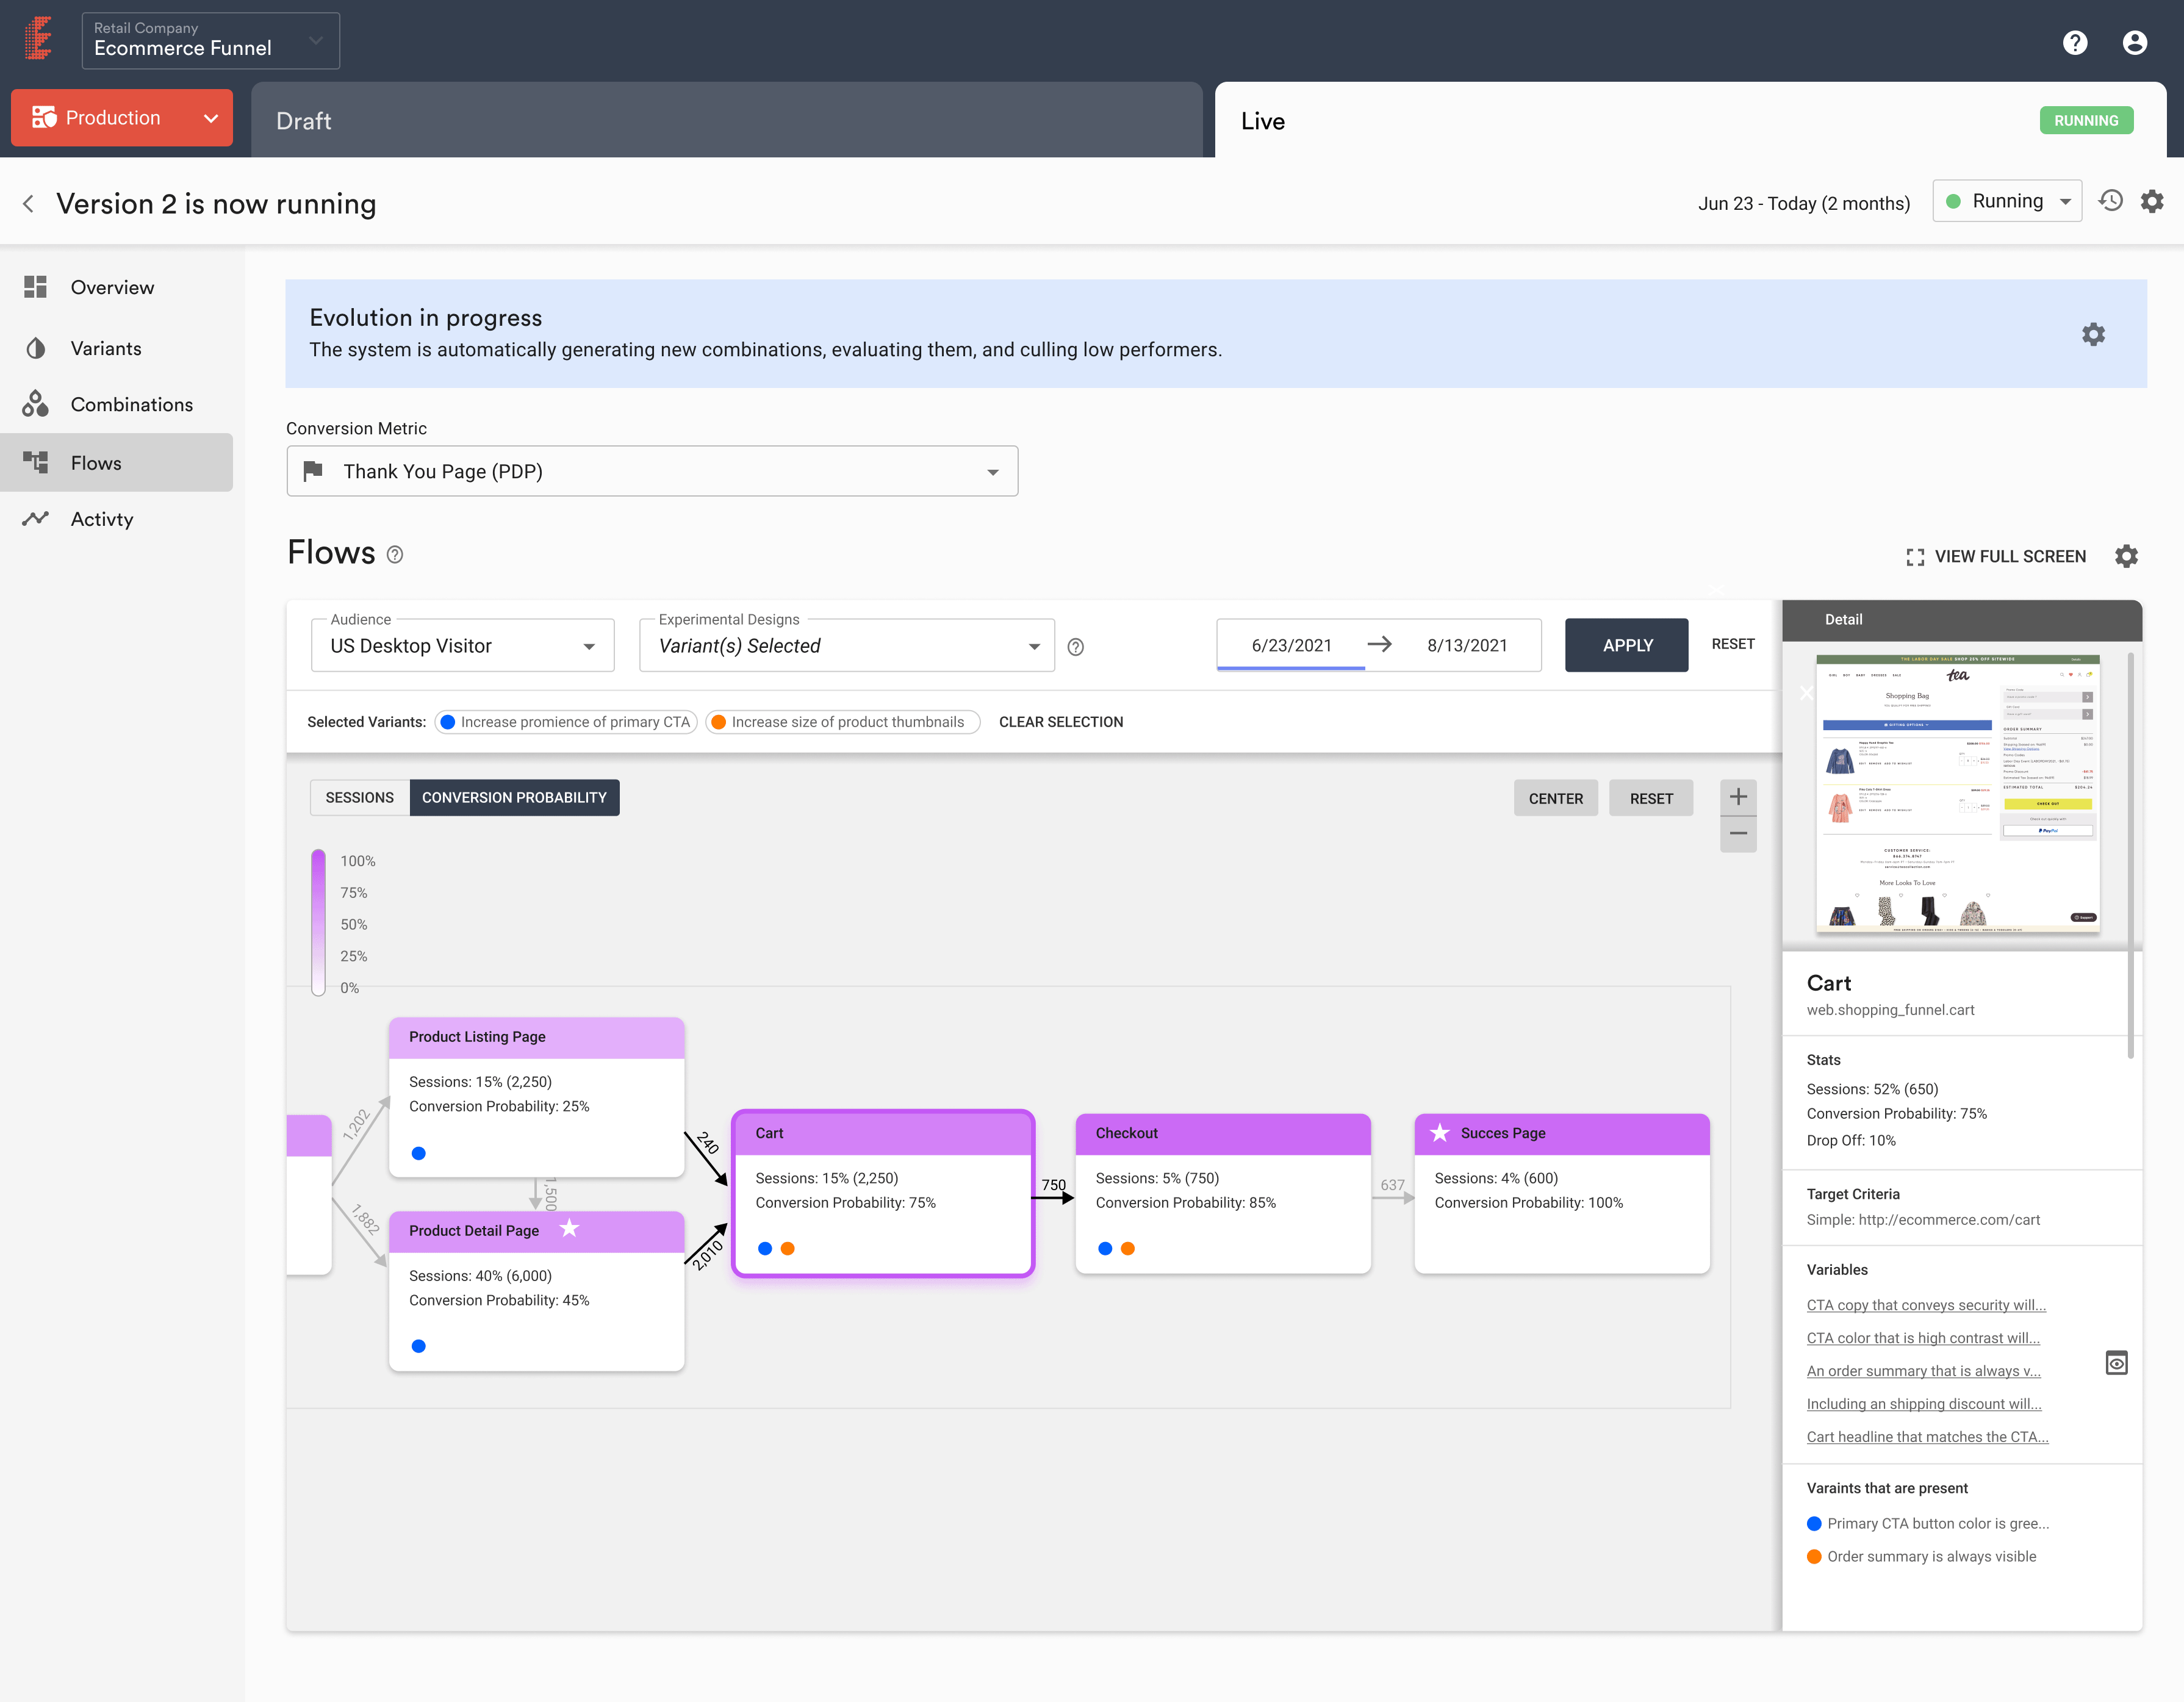Viewport: 2184px width, 1702px height.
Task: Click the fullscreen brackets icon
Action: pos(1915,557)
